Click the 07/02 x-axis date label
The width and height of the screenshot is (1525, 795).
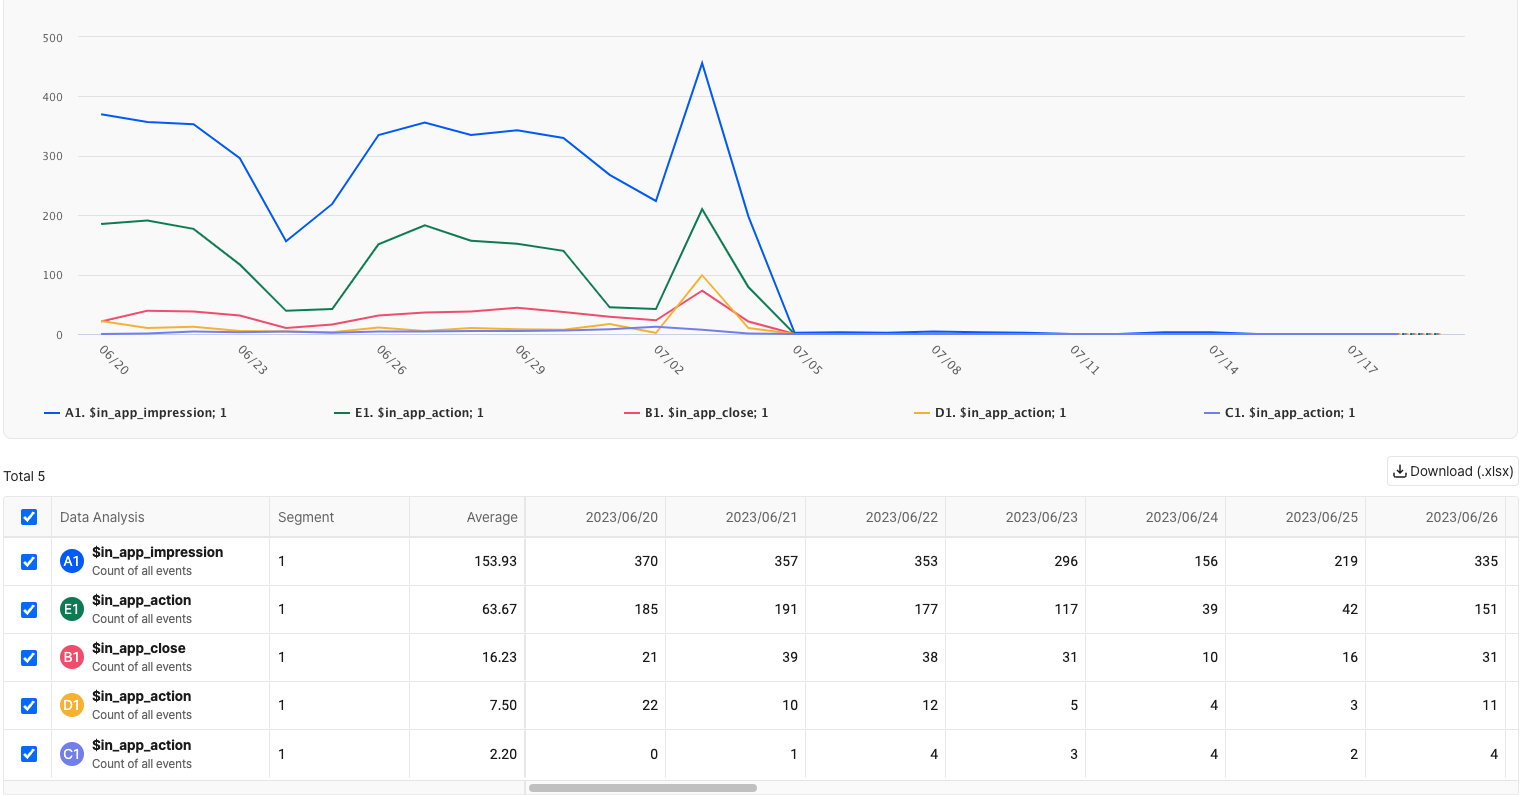(x=668, y=360)
